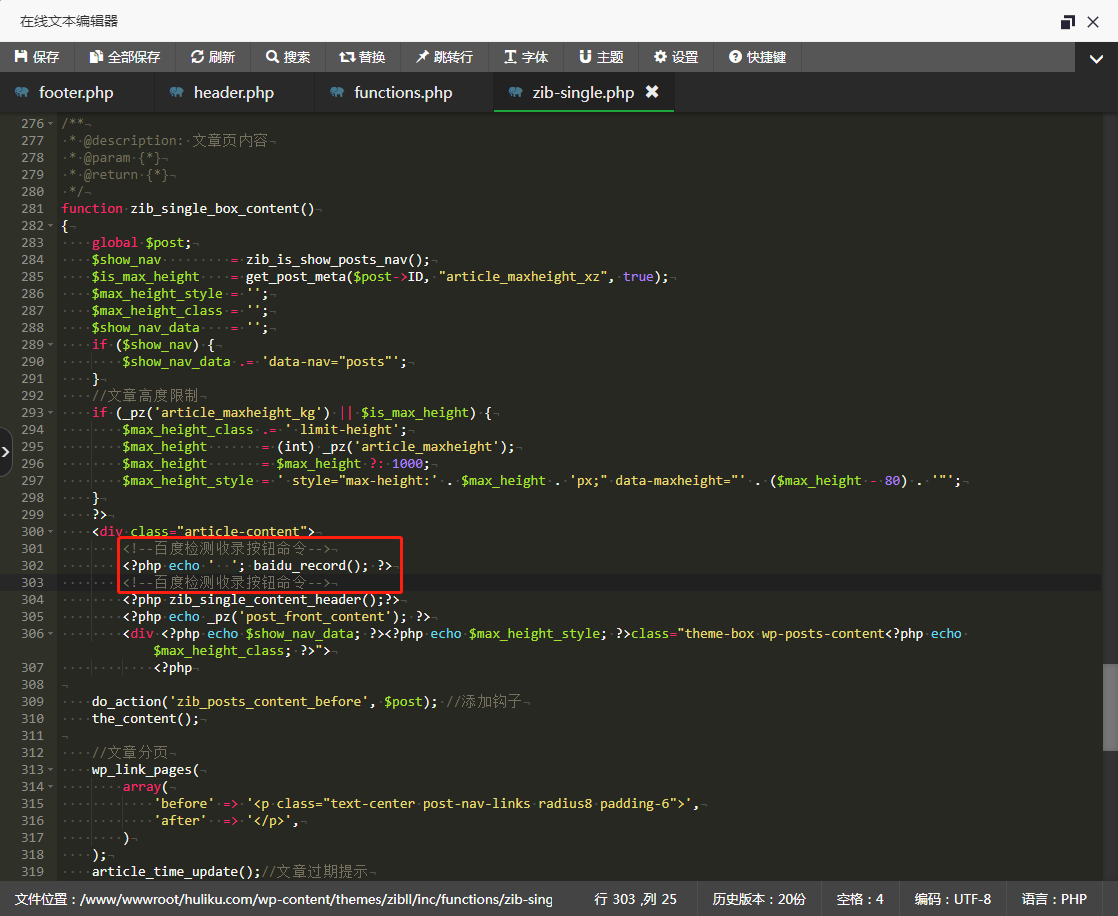1118x916 pixels.
Task: Close the zib-single.php tab
Action: pos(652,92)
